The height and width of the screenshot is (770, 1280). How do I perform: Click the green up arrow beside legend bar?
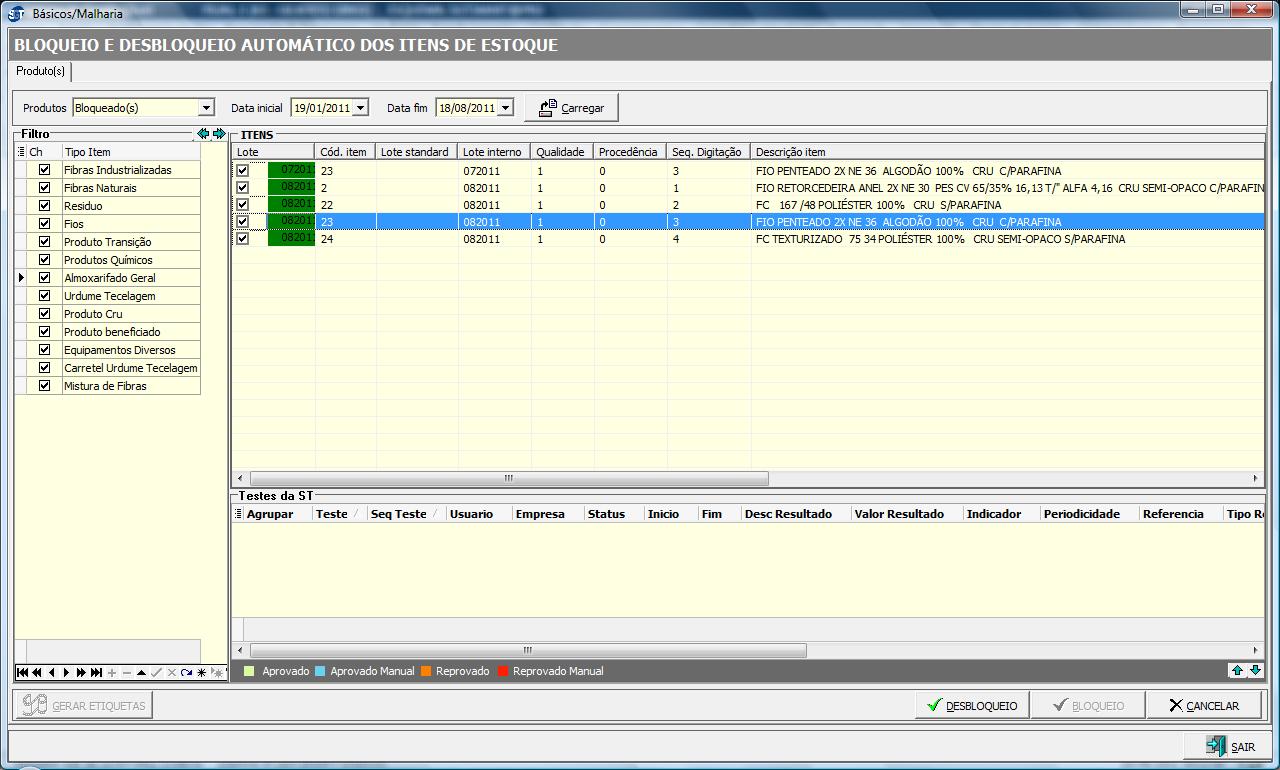(x=1237, y=670)
